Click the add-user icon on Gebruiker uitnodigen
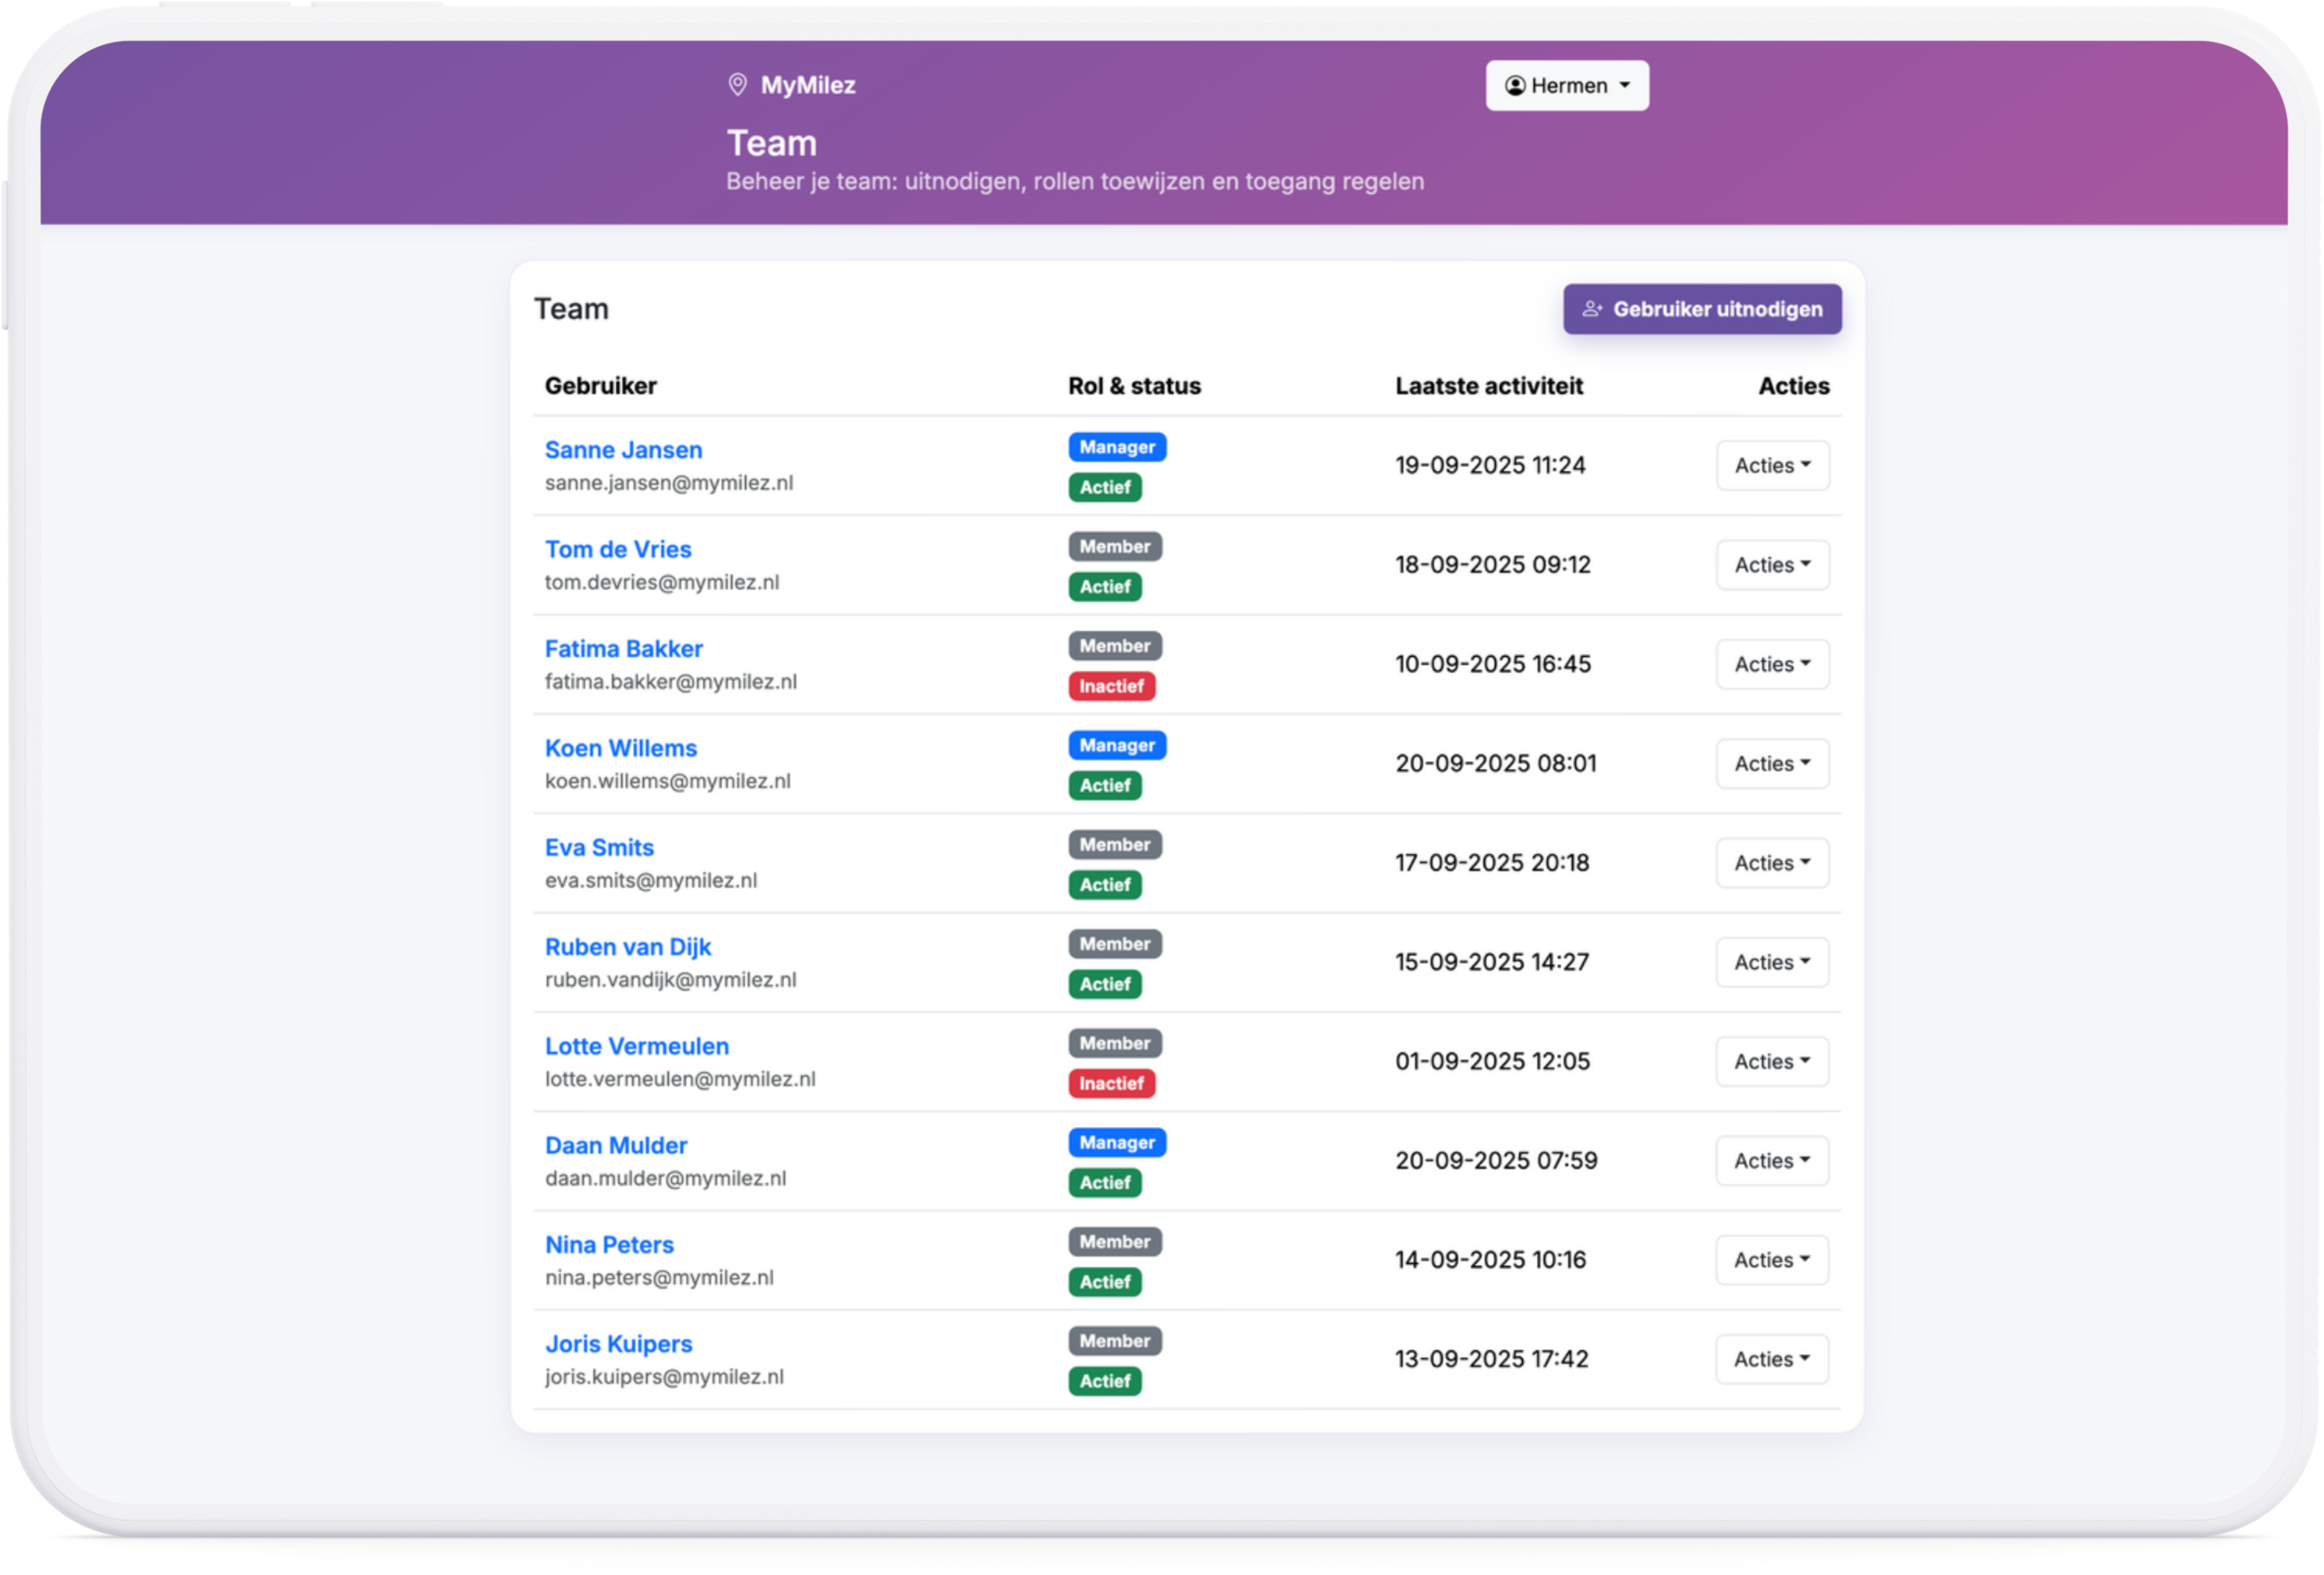 pos(1592,309)
